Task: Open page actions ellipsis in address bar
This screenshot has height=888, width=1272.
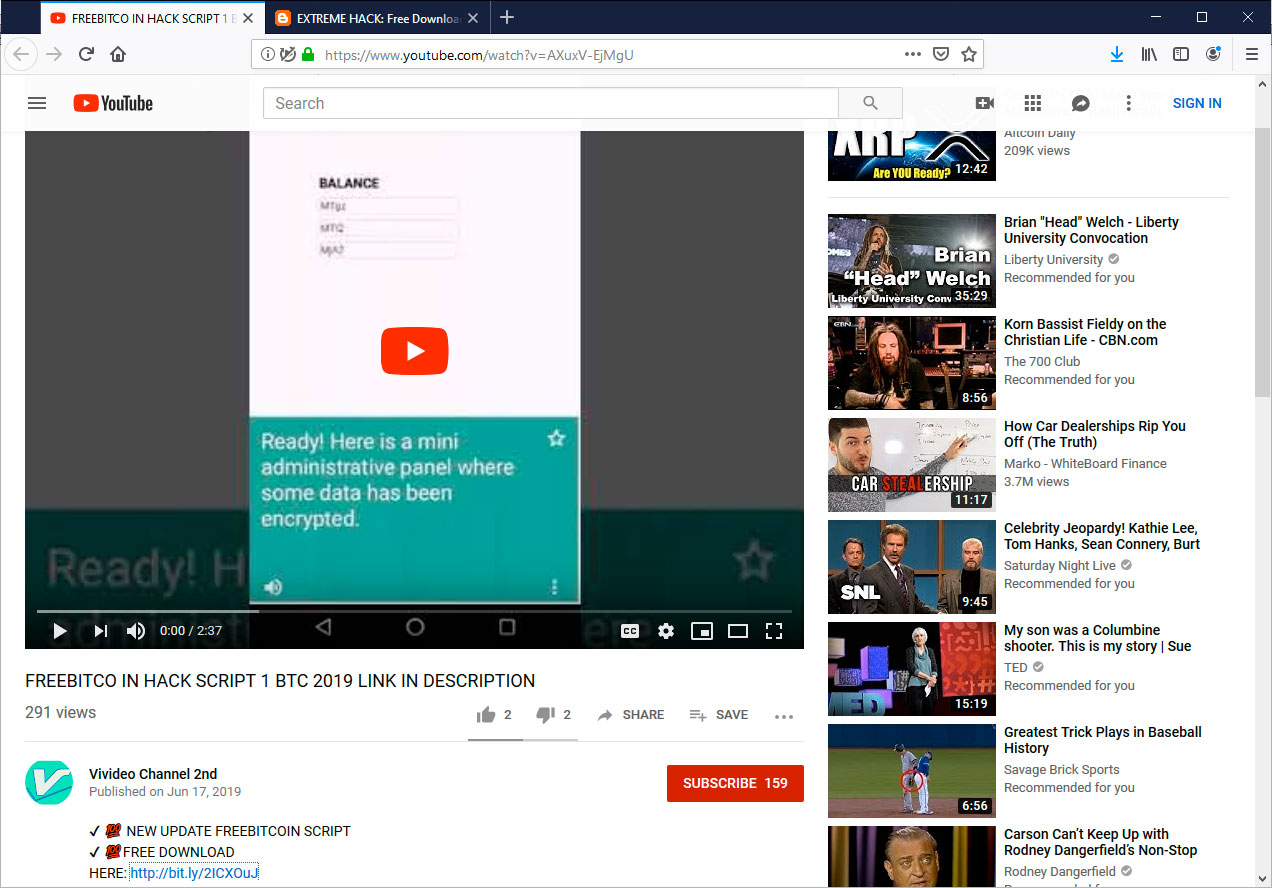Action: pos(913,55)
